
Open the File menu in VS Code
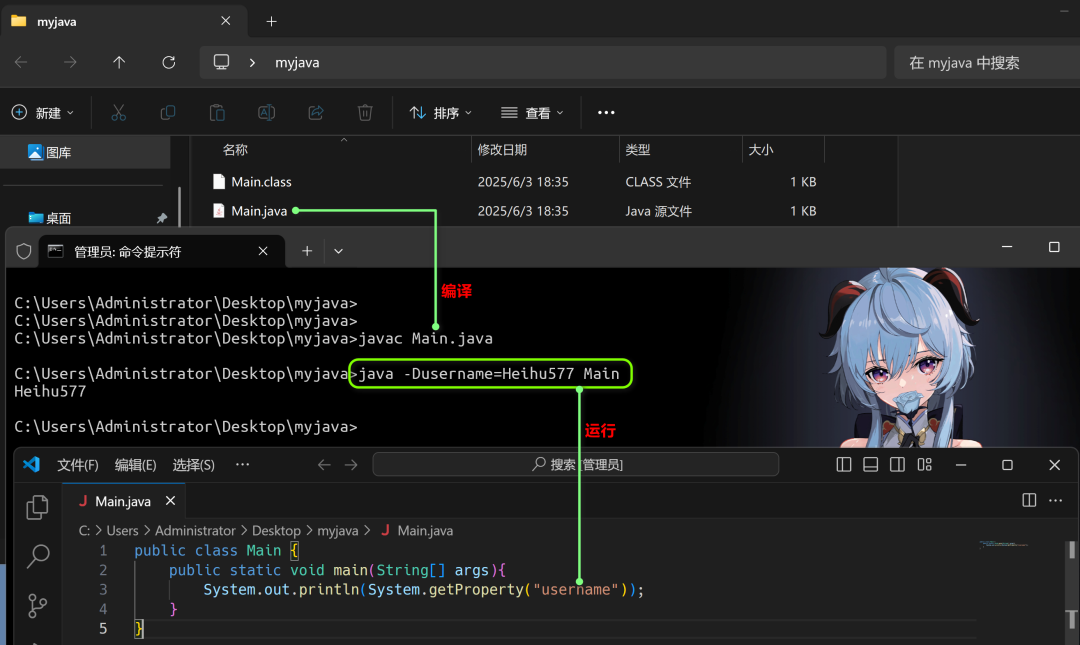[x=77, y=465]
